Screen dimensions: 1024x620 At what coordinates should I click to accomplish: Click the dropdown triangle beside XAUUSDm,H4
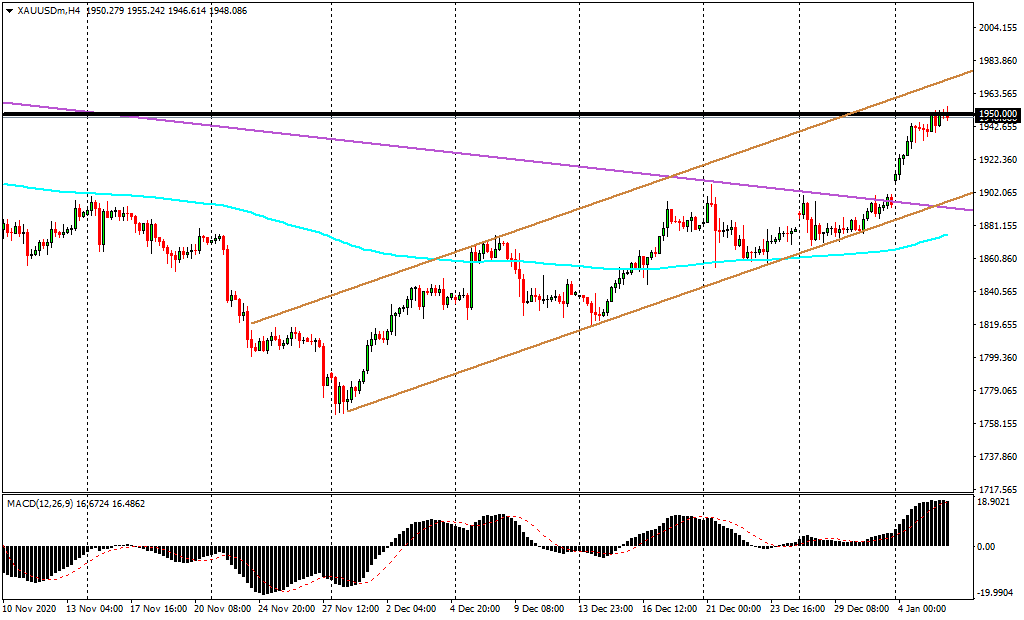click(9, 10)
